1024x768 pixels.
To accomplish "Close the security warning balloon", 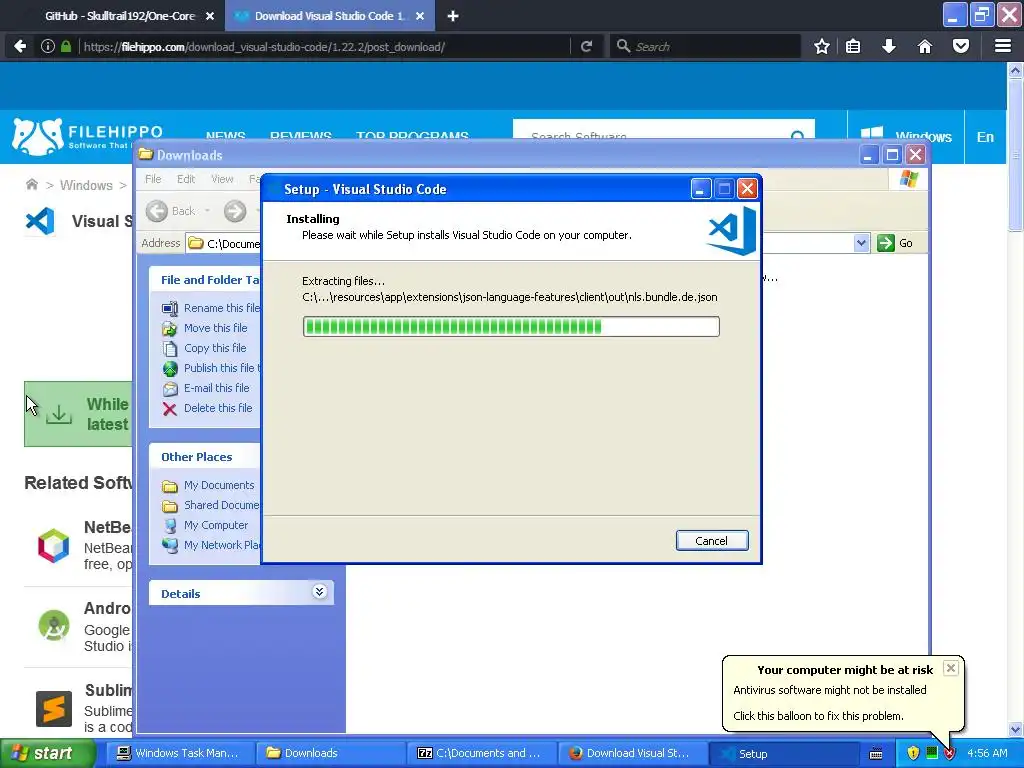I will (951, 667).
